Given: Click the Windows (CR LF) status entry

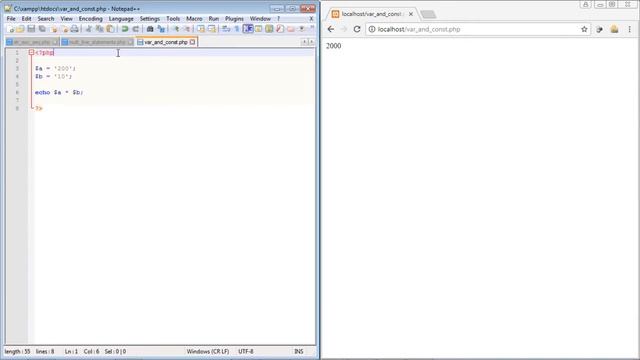Looking at the screenshot, I should [x=208, y=351].
